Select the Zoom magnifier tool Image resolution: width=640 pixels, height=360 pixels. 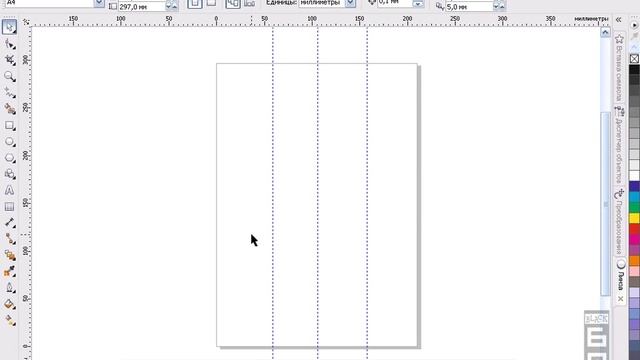tap(9, 76)
